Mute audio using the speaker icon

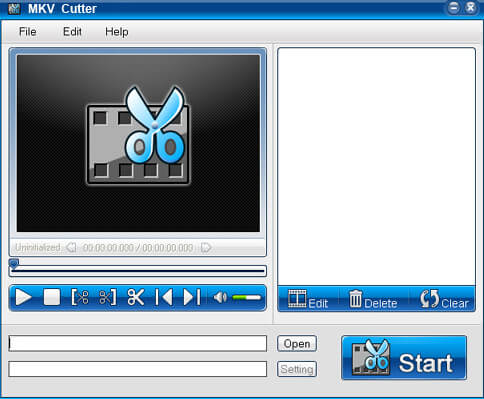click(220, 297)
